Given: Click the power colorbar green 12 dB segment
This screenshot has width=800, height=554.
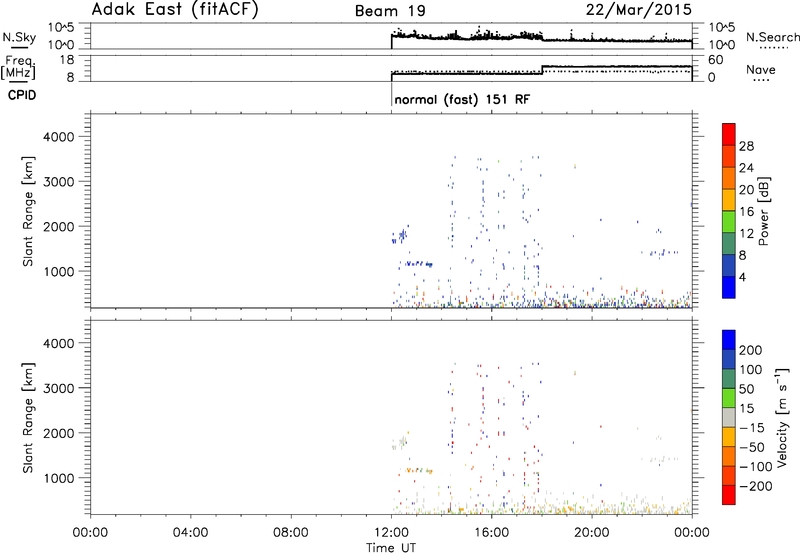Looking at the screenshot, I should tap(729, 222).
